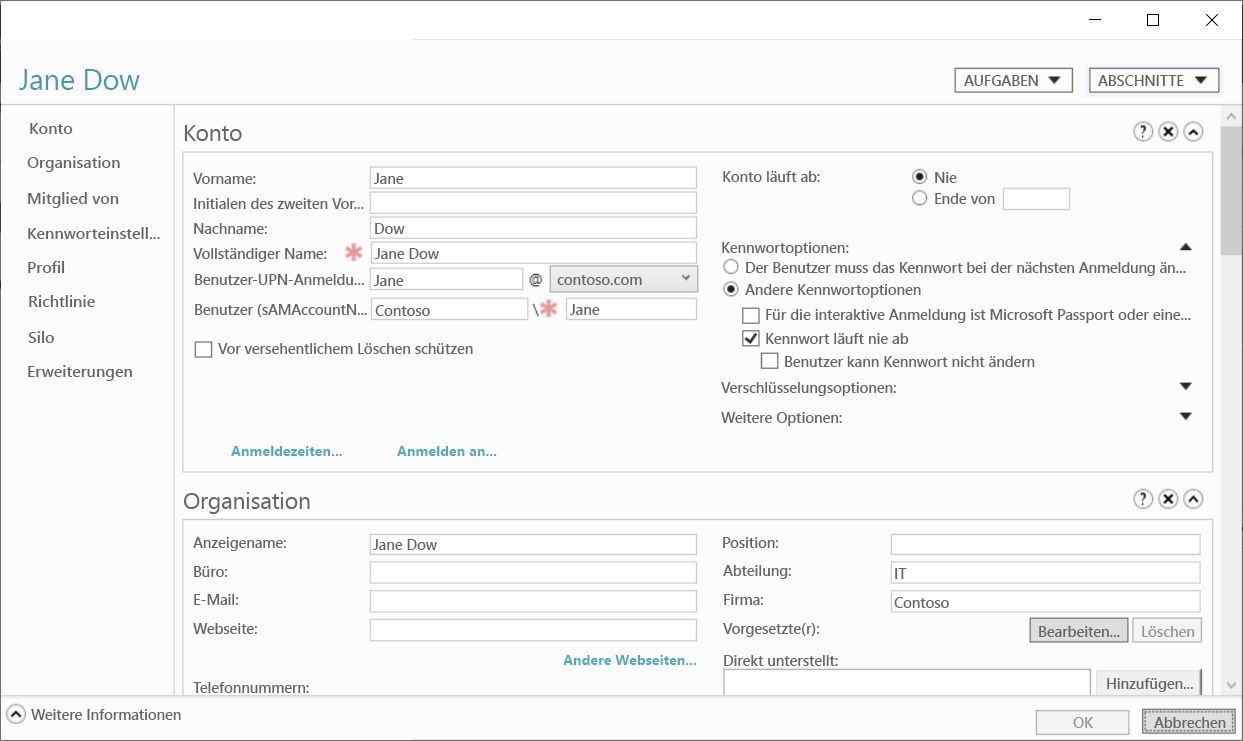1243x741 pixels.
Task: Select the 'Ende von' radio button
Action: (919, 198)
